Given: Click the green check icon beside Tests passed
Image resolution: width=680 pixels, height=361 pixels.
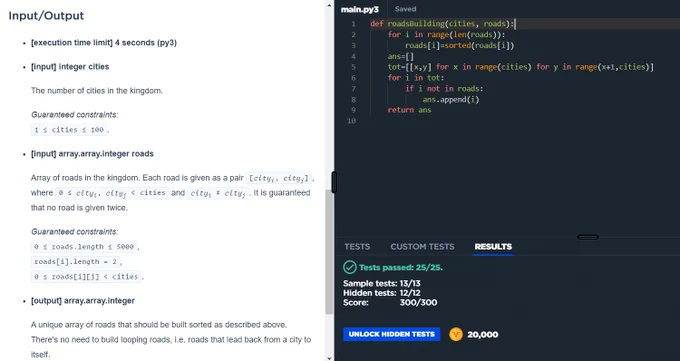Looking at the screenshot, I should point(350,267).
